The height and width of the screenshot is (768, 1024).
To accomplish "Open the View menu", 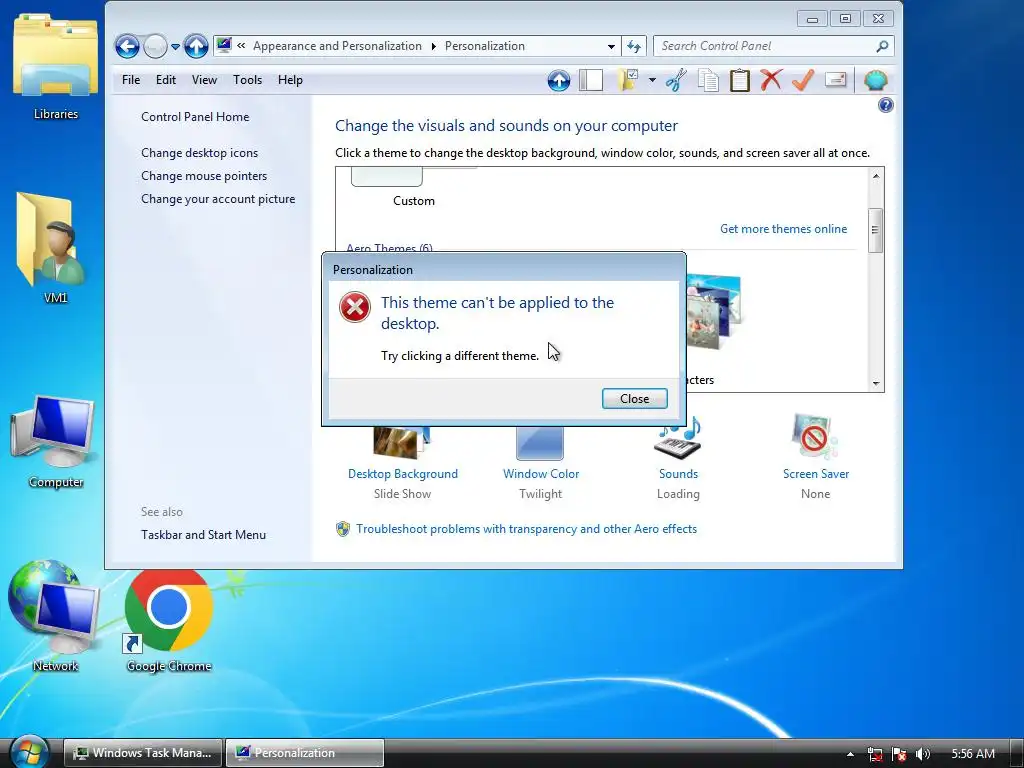I will (204, 80).
